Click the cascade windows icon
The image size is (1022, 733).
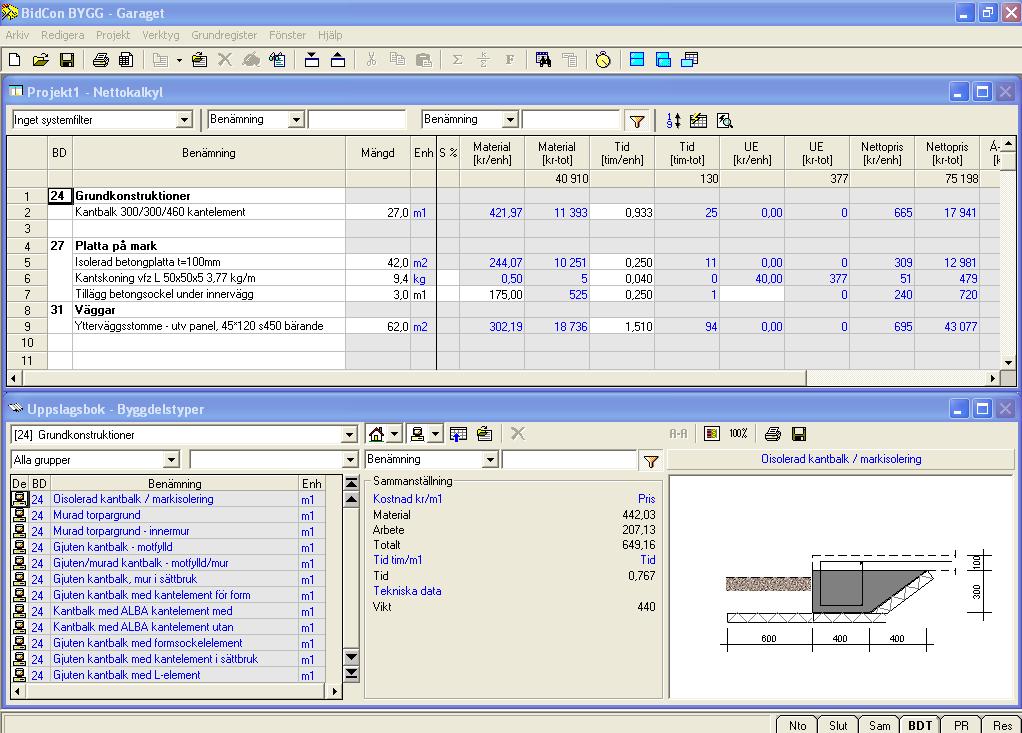click(x=689, y=60)
